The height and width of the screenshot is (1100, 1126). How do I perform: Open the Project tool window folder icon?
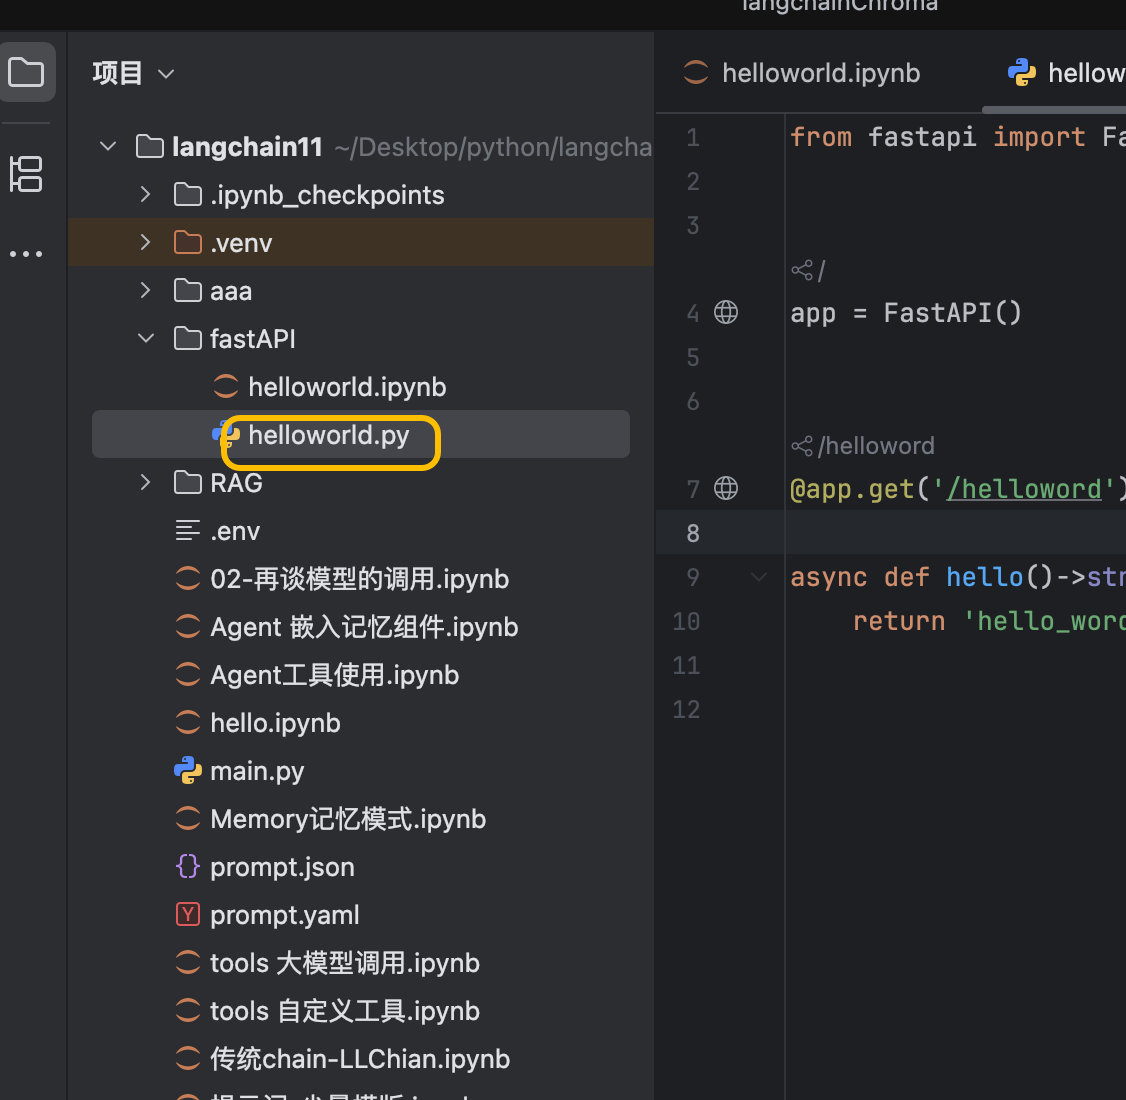27,72
